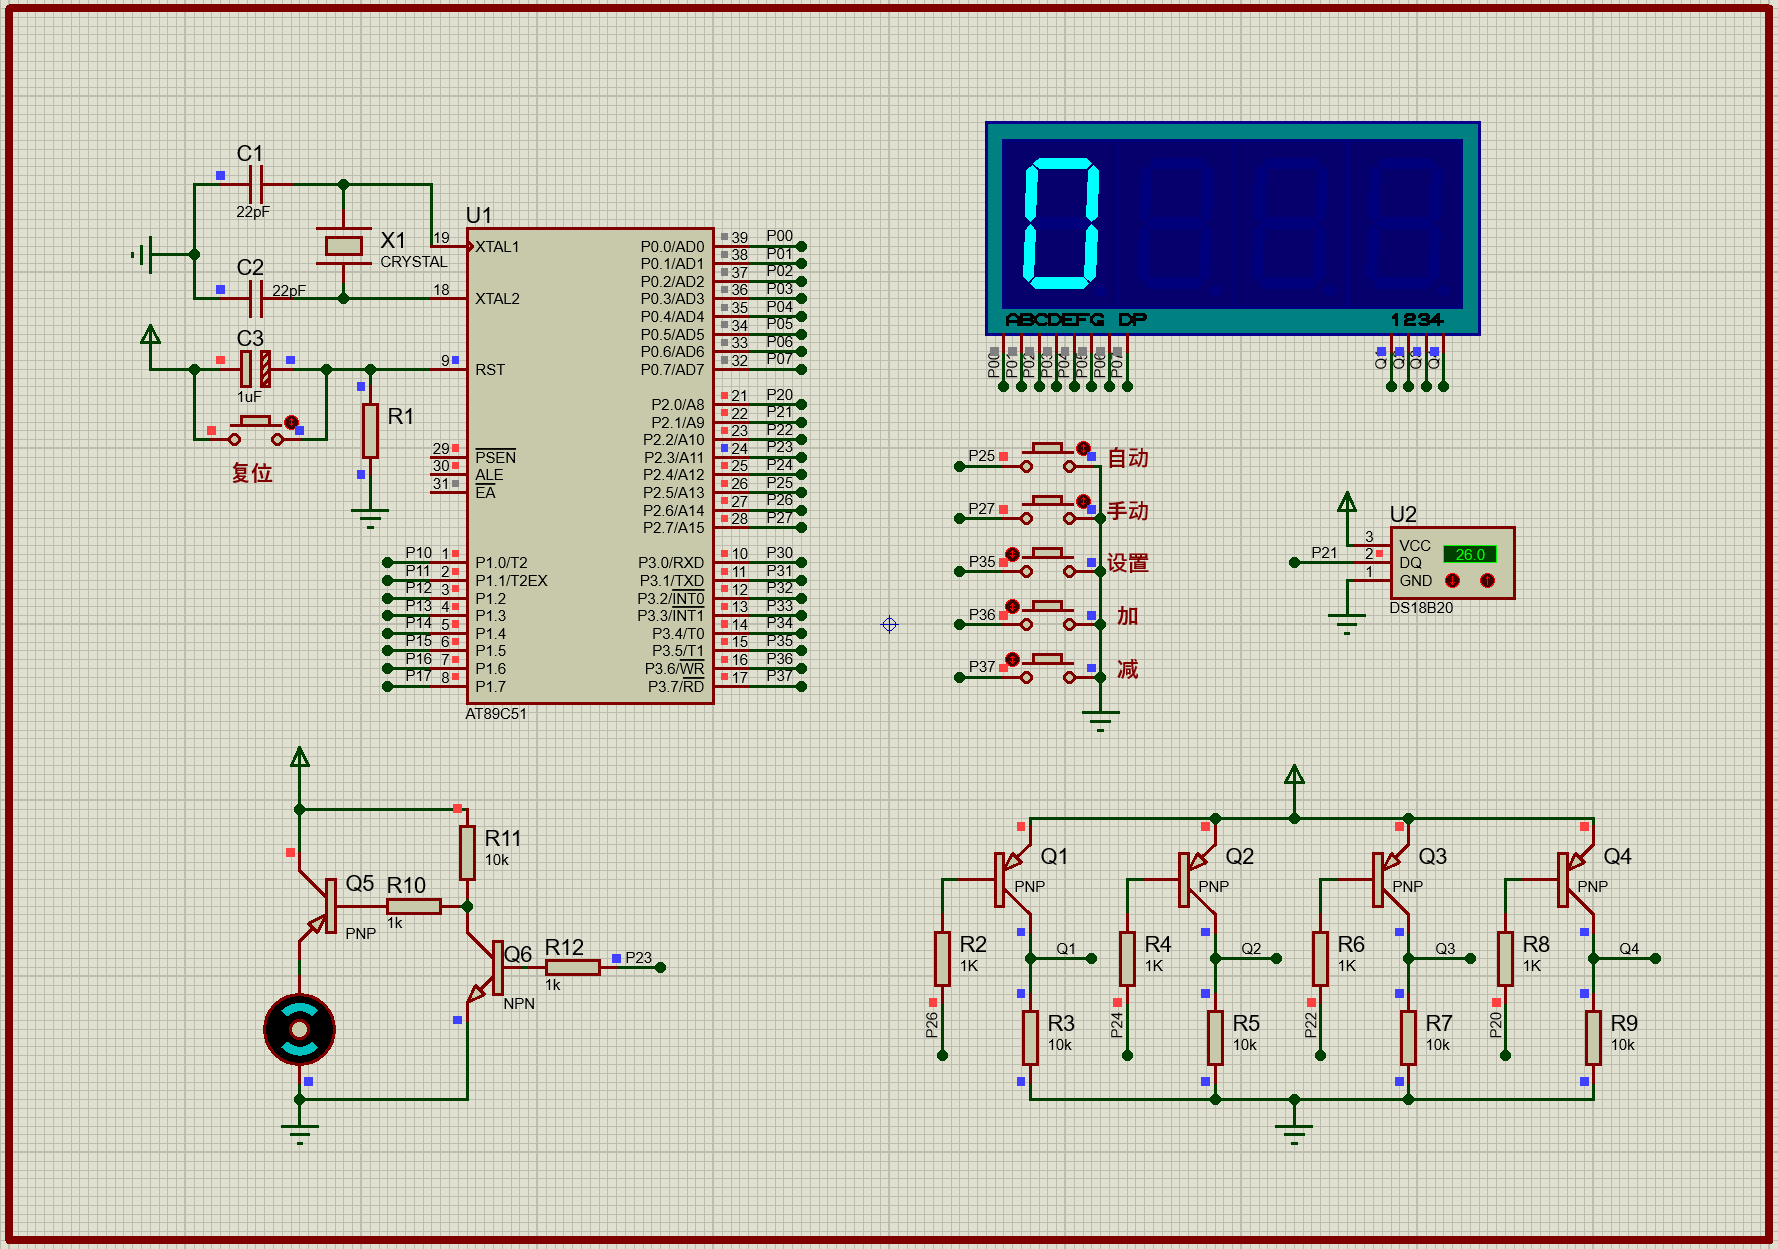Select the power terminal above DS18B20 VCC
Viewport: 1778px width, 1249px height.
click(1347, 503)
